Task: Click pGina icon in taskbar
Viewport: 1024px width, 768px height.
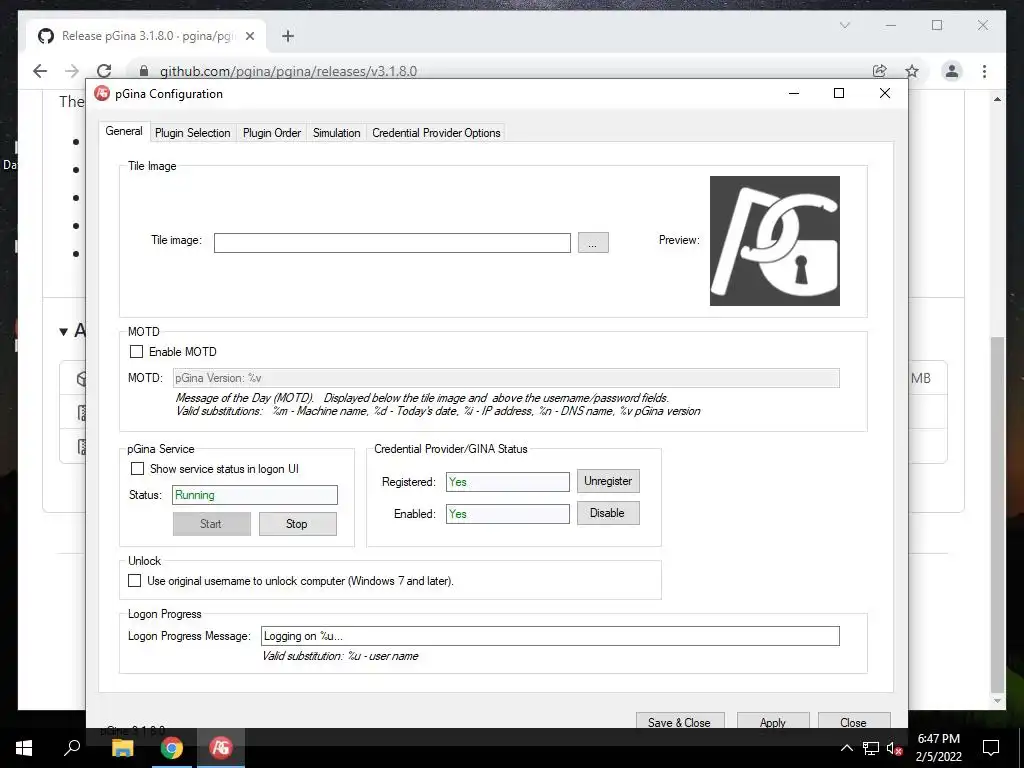Action: (221, 748)
